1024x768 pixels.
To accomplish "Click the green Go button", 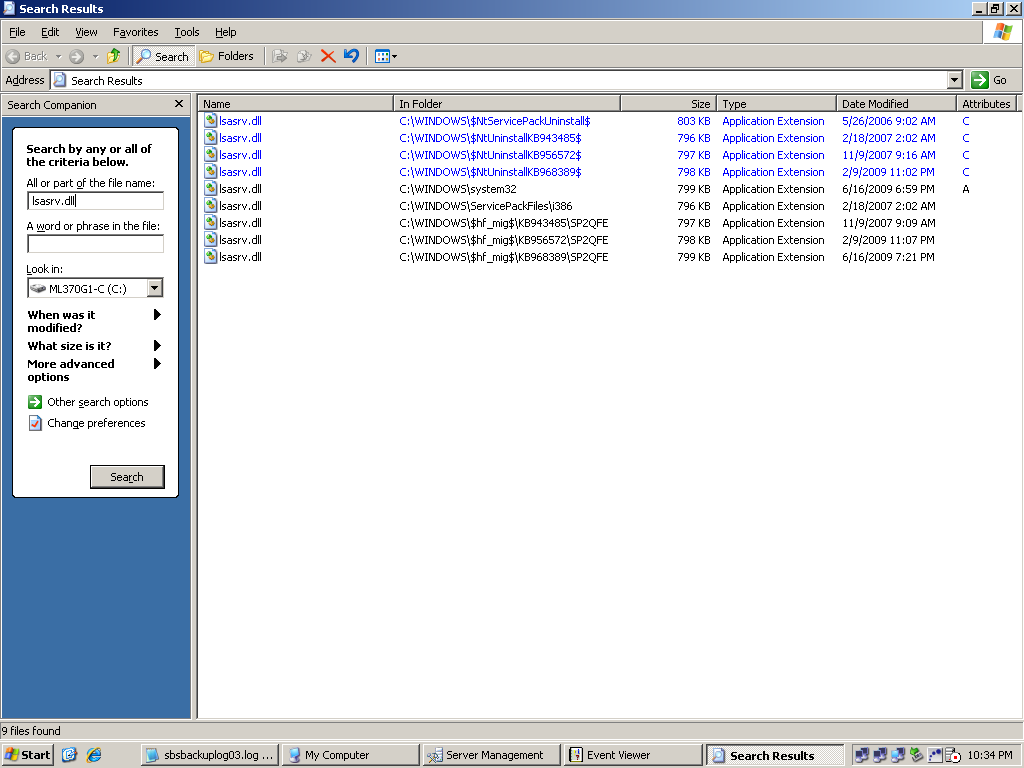I will tap(989, 80).
